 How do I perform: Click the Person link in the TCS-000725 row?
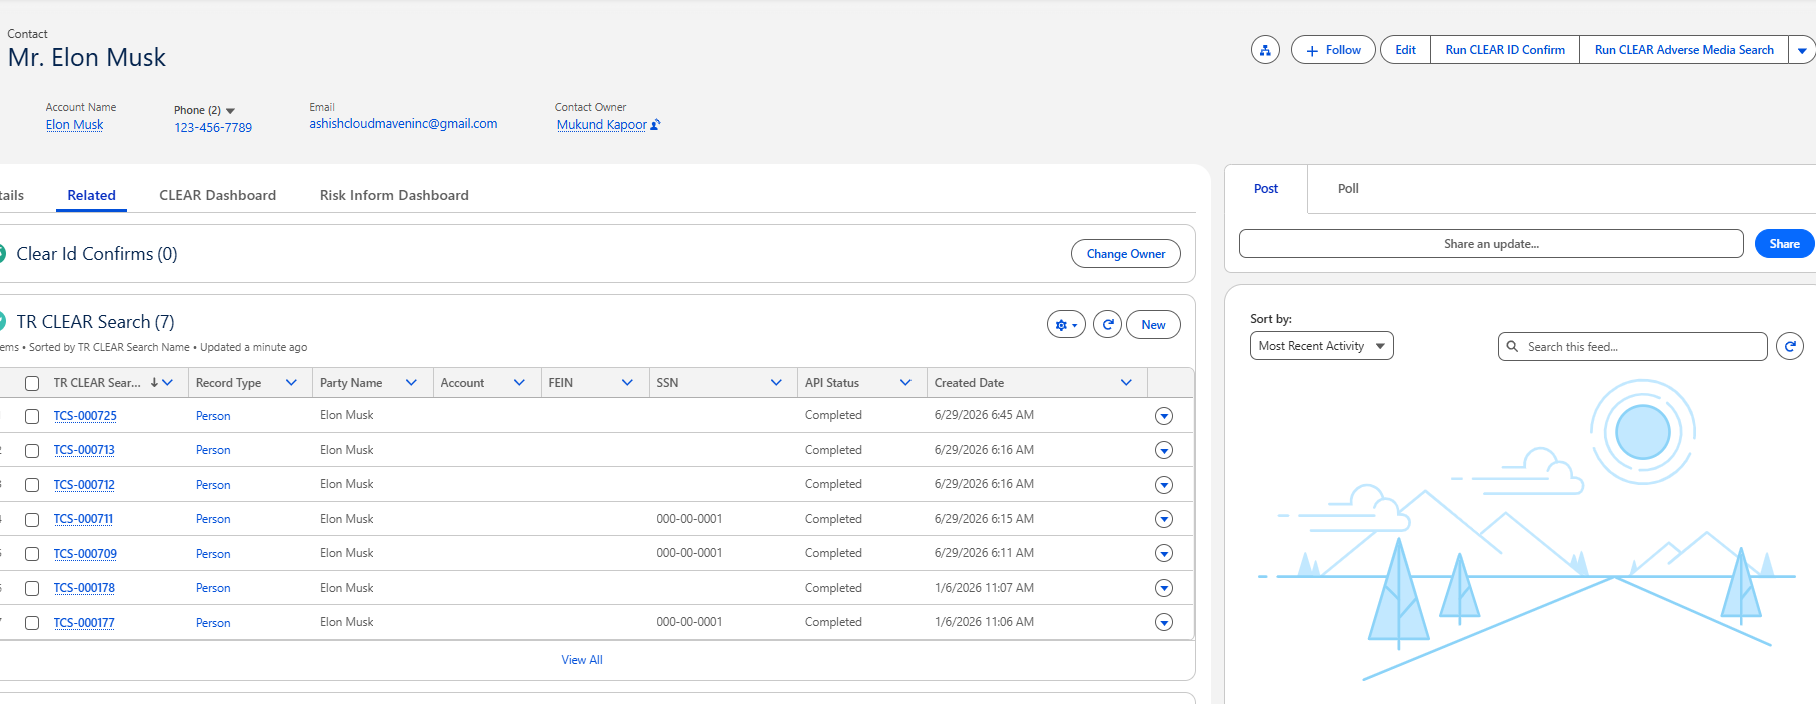213,416
